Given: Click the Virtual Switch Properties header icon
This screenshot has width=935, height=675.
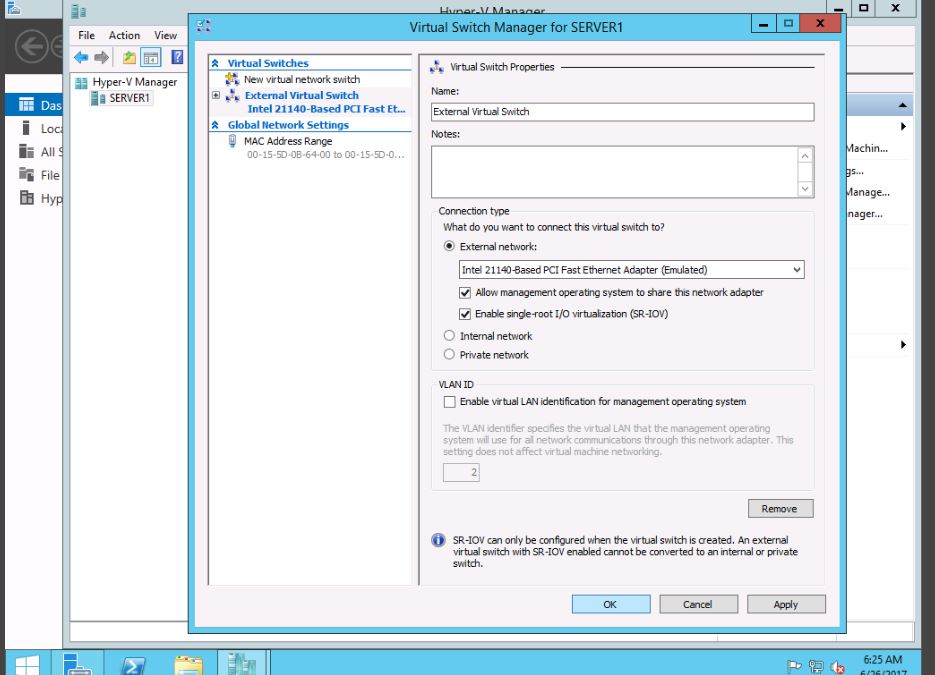Looking at the screenshot, I should [x=437, y=67].
